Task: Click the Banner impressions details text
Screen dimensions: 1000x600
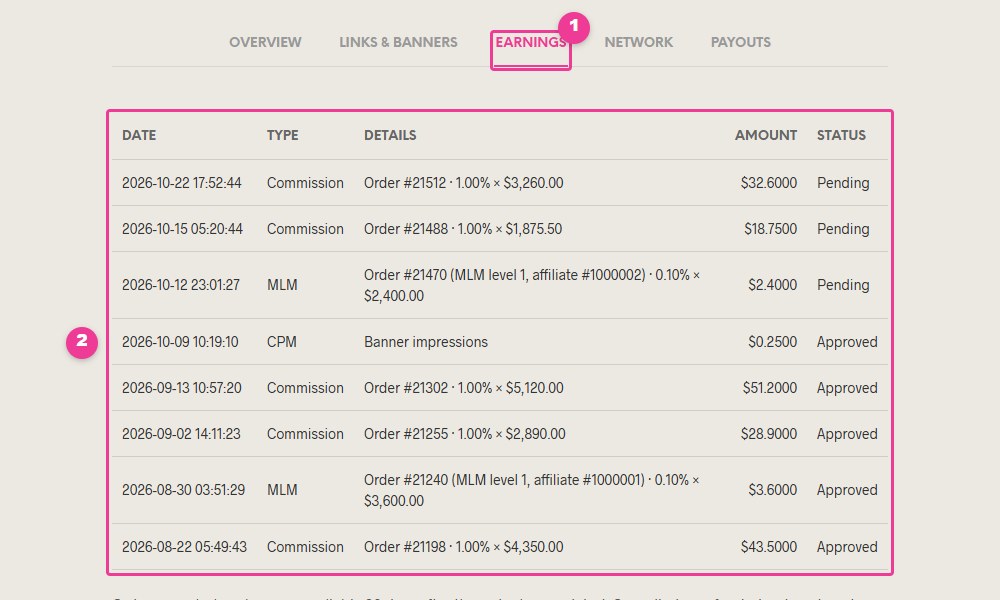Action: pos(426,342)
